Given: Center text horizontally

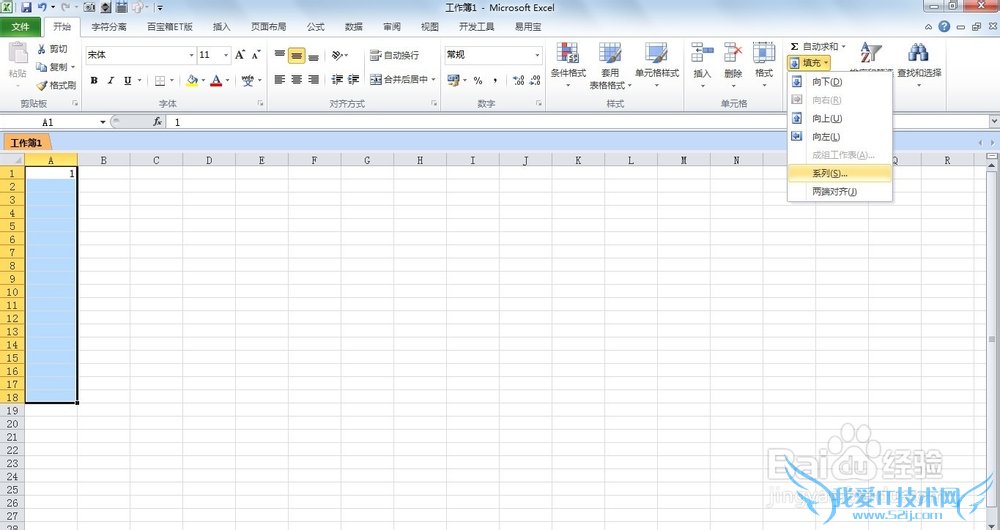Looking at the screenshot, I should pos(297,80).
